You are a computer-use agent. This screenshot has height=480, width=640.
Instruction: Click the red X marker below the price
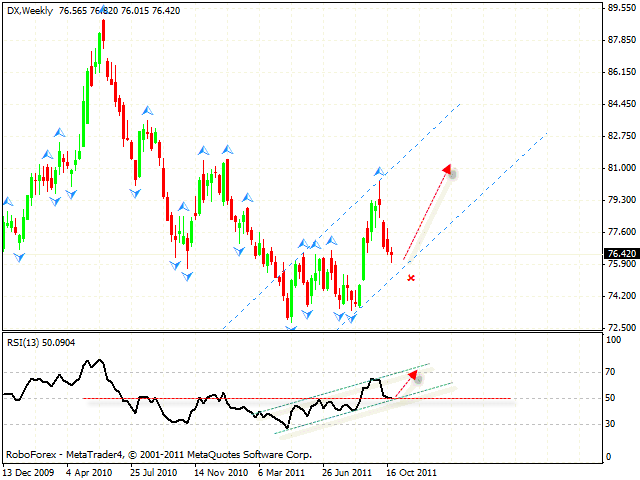click(411, 277)
